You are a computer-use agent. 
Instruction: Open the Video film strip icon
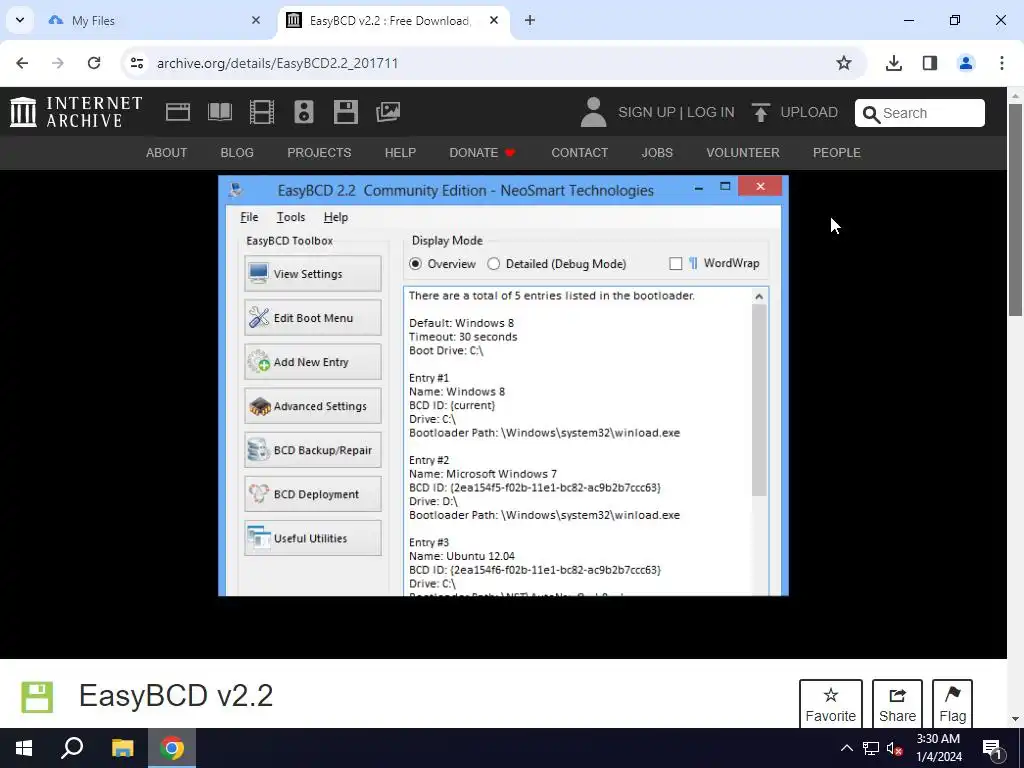tap(262, 112)
